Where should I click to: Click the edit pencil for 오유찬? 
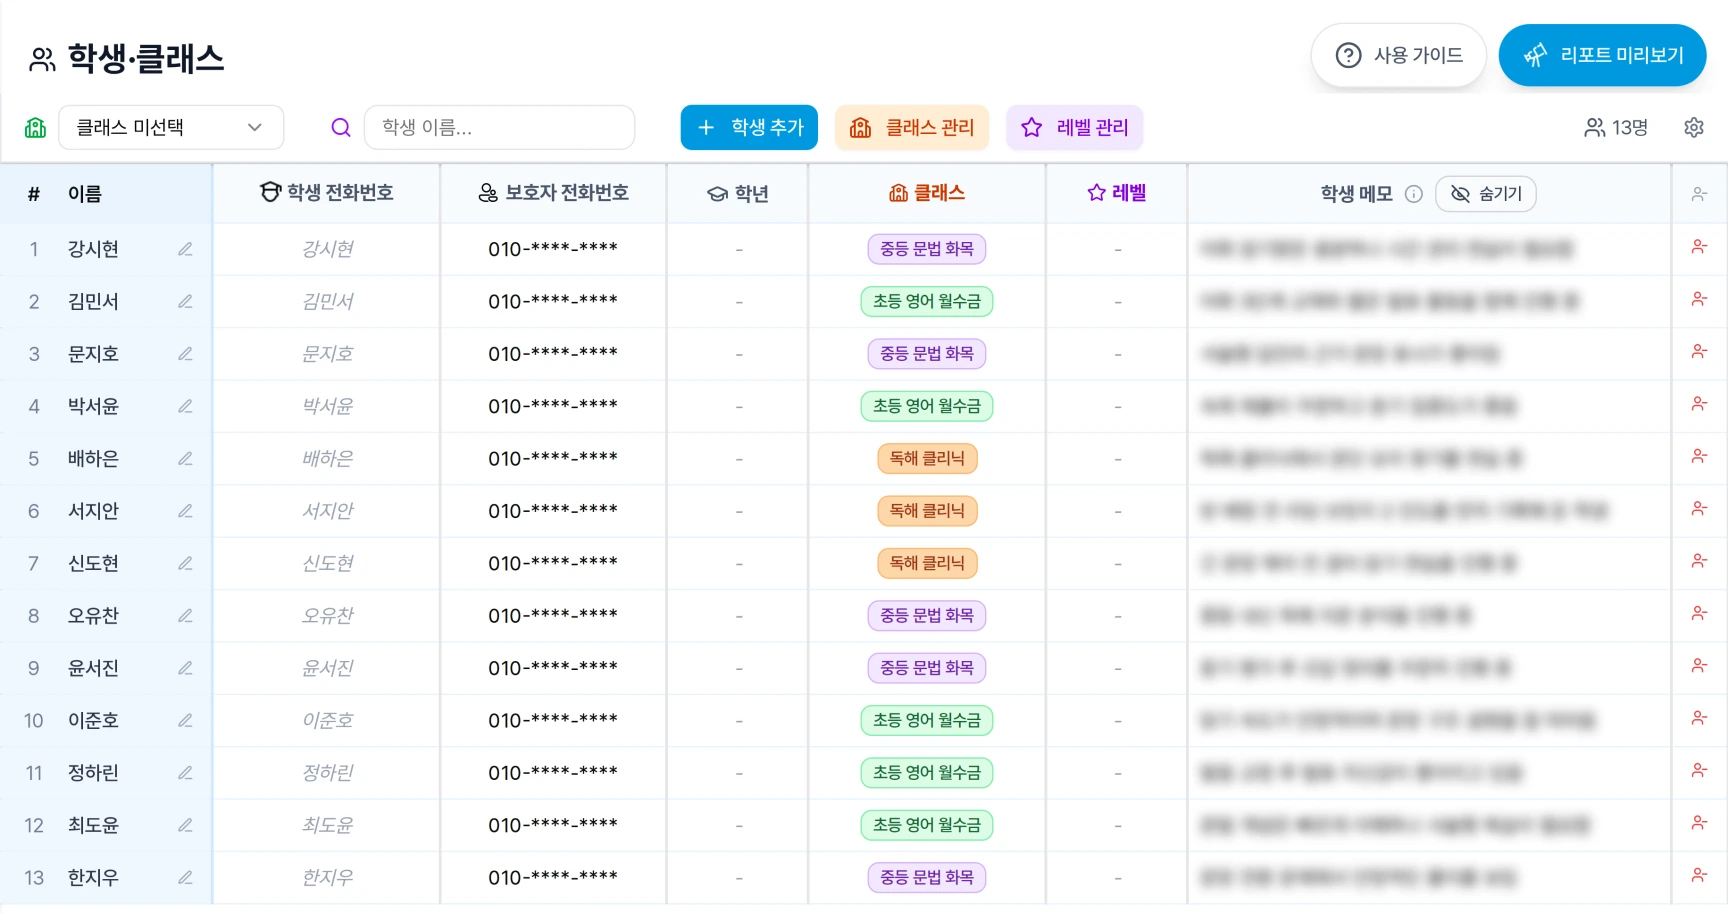[185, 616]
